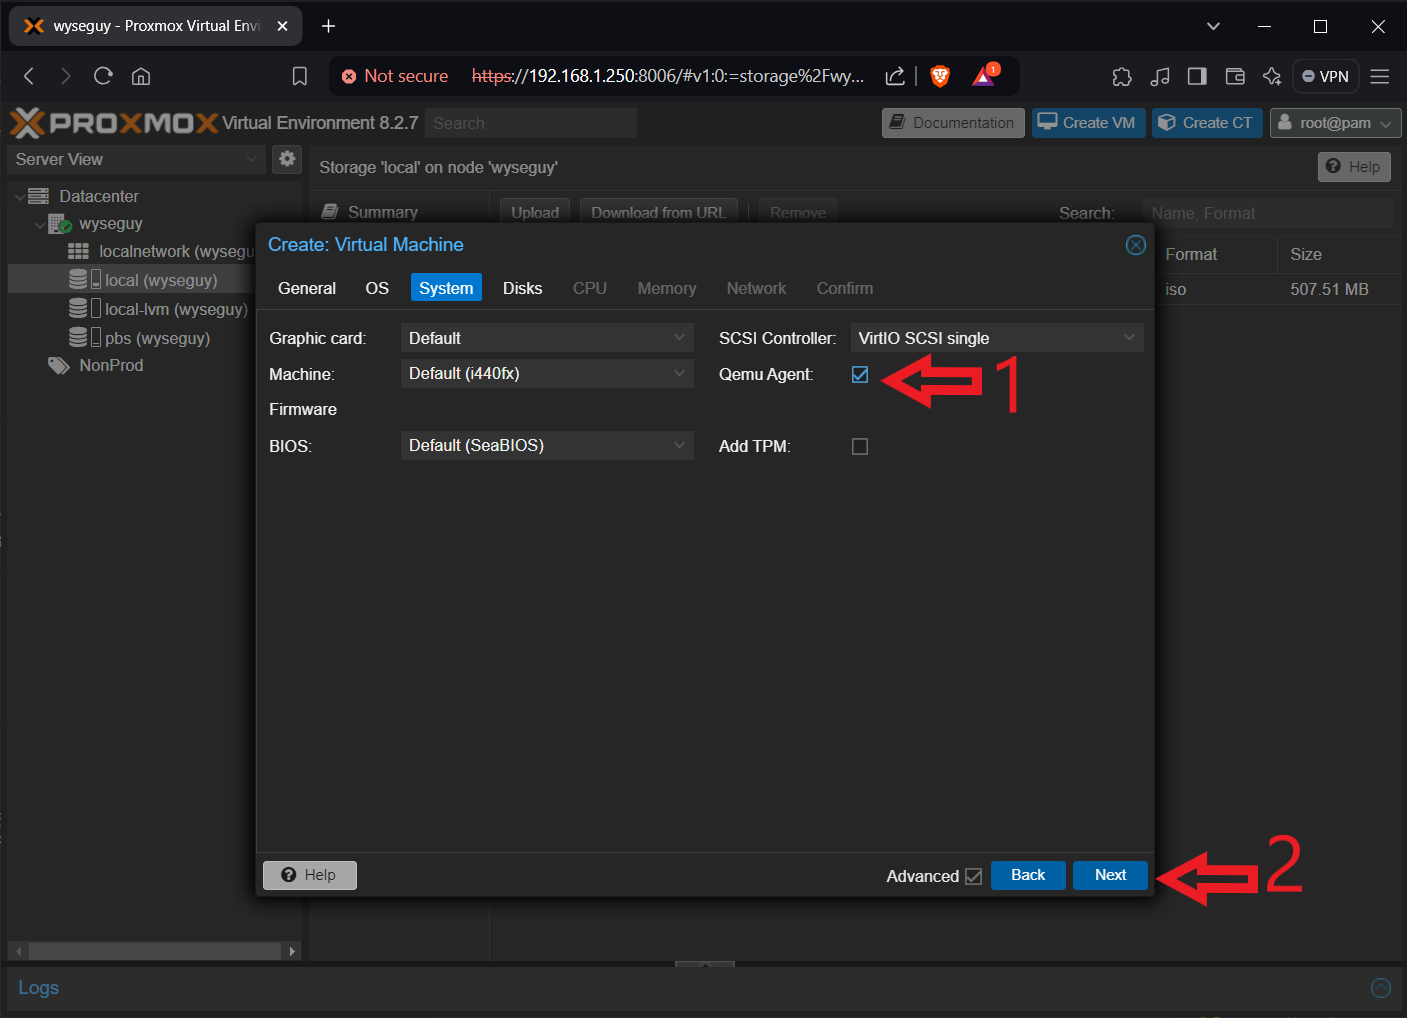1407x1018 pixels.
Task: Open the Leo AI assistant icon
Action: pos(1272,76)
